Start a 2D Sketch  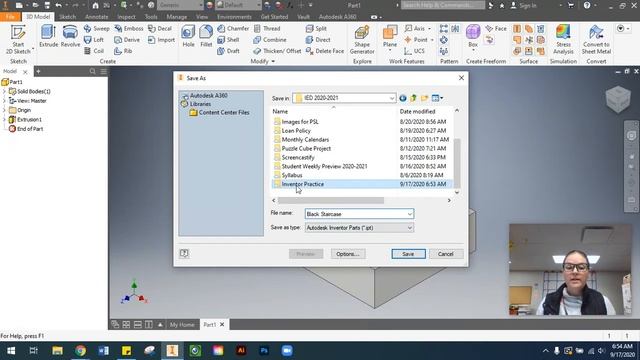point(18,40)
